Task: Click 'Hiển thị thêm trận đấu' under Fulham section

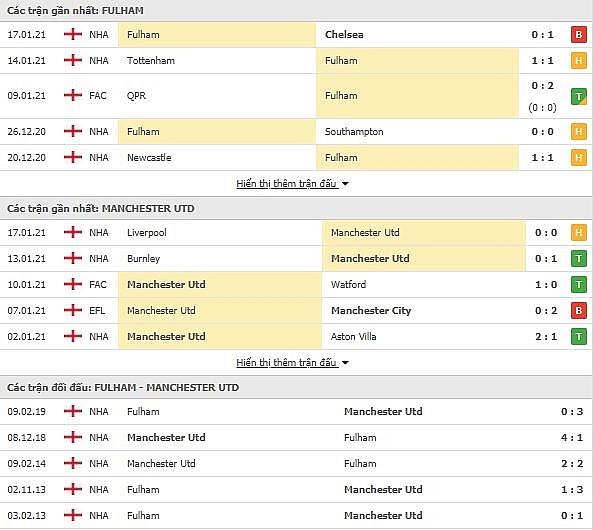Action: click(286, 183)
